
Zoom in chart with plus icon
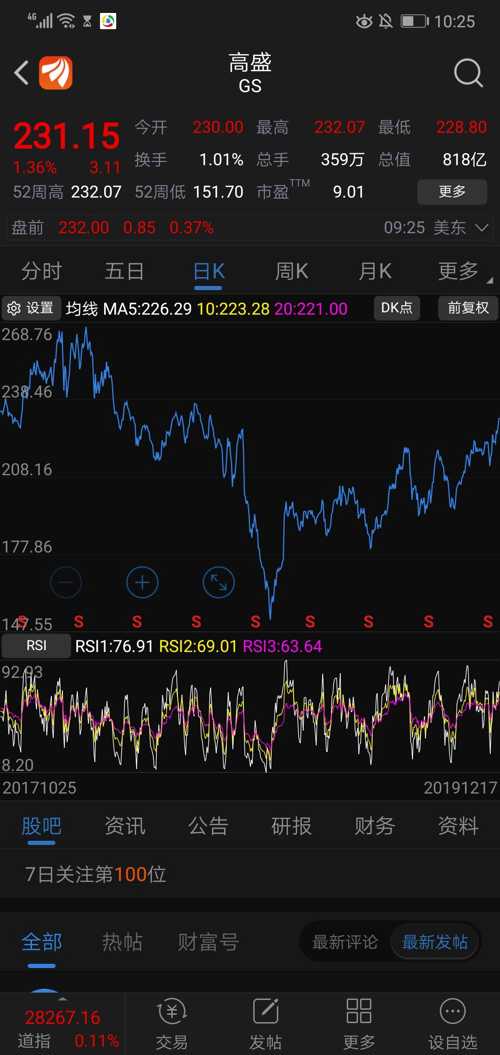click(142, 582)
